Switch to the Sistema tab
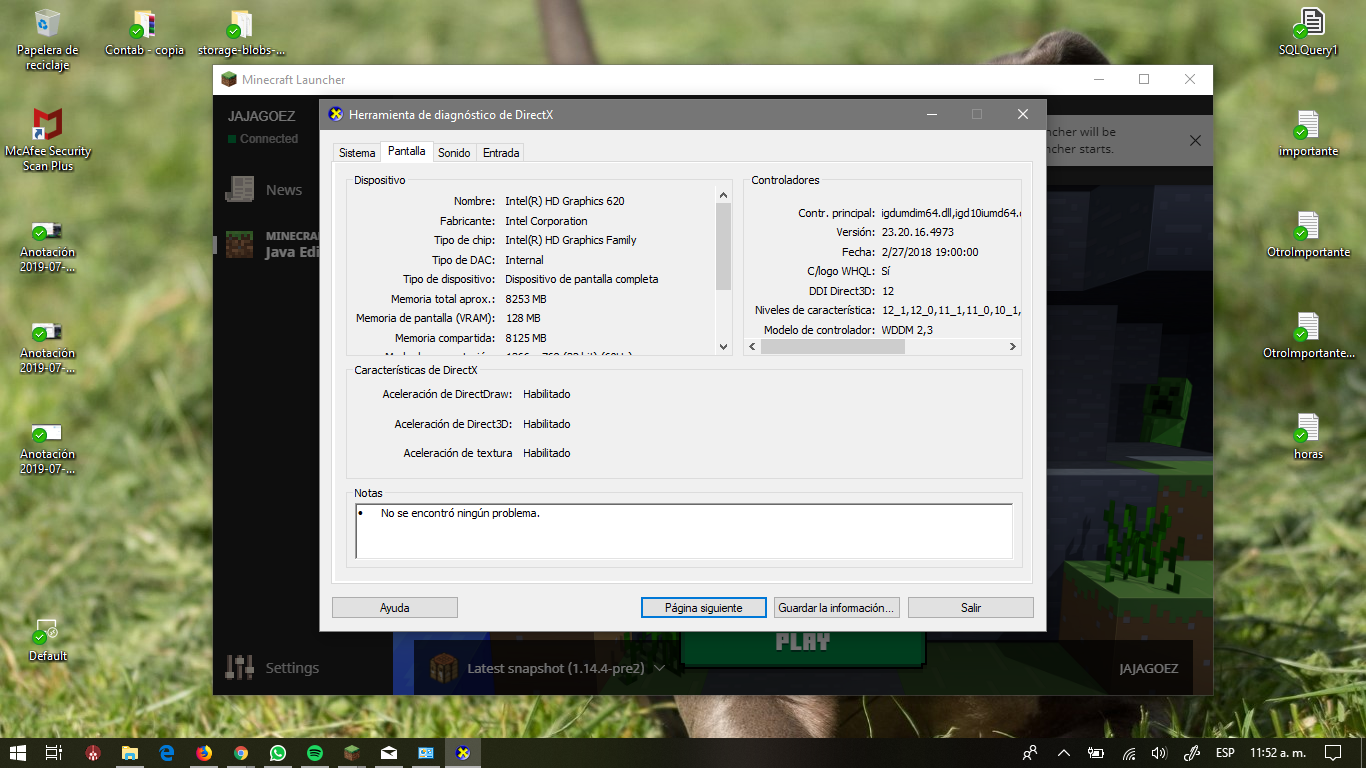Screen dimensions: 1366x768 coord(357,153)
